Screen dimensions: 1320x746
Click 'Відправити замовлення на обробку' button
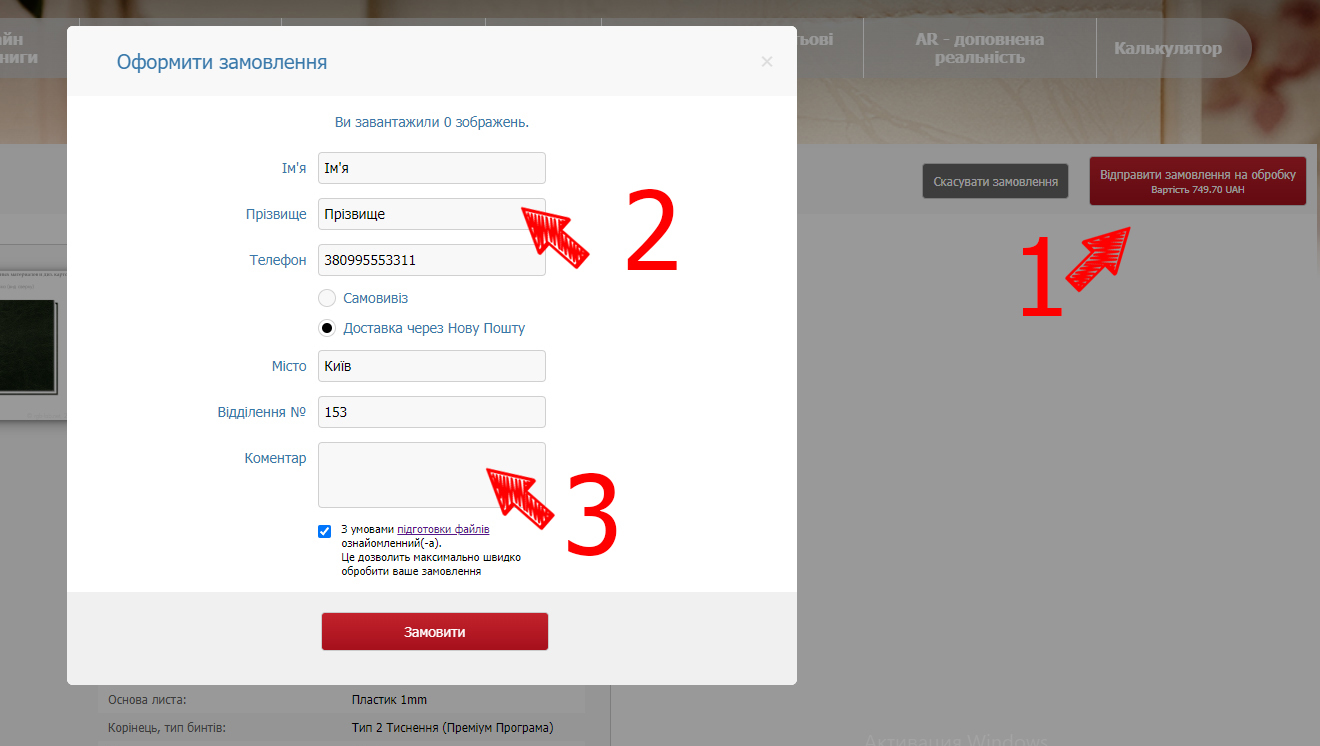pyautogui.click(x=1197, y=181)
